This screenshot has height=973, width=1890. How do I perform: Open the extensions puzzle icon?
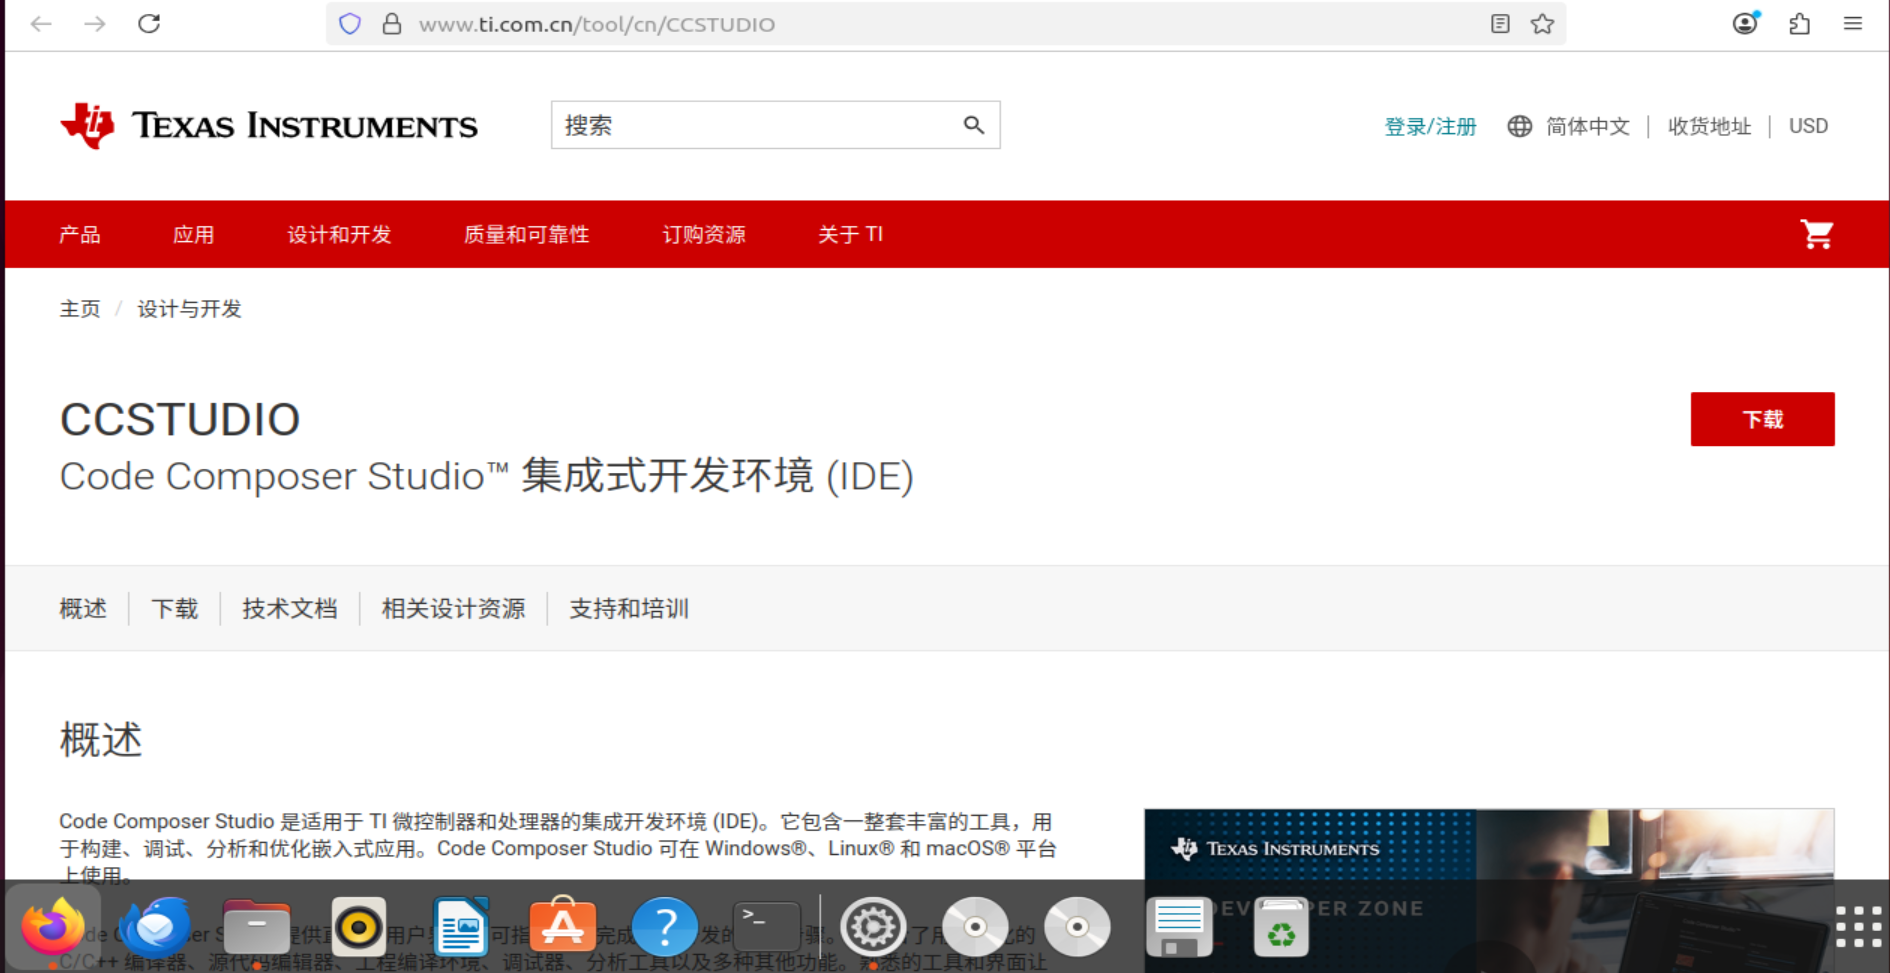pos(1800,24)
